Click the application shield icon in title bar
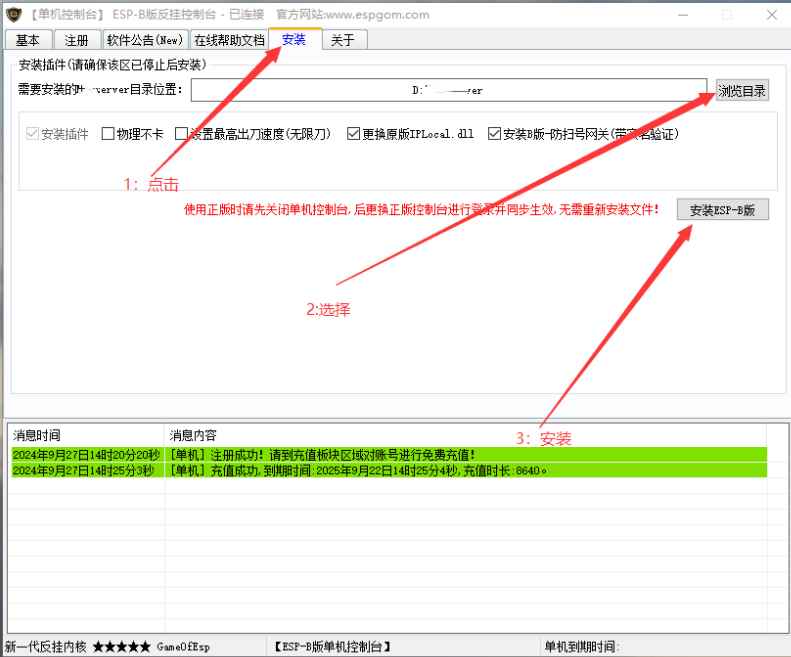Screen dimensions: 791x657 point(14,14)
